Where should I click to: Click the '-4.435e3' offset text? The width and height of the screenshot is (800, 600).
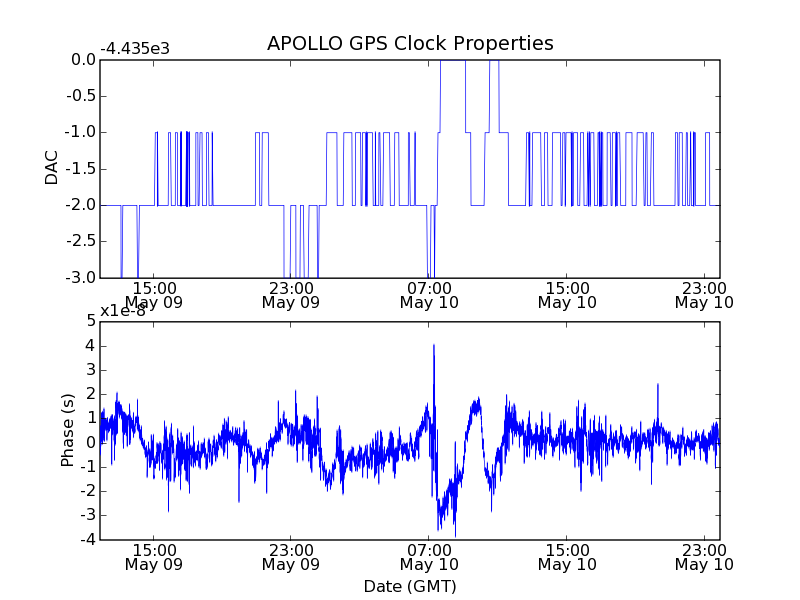(135, 48)
